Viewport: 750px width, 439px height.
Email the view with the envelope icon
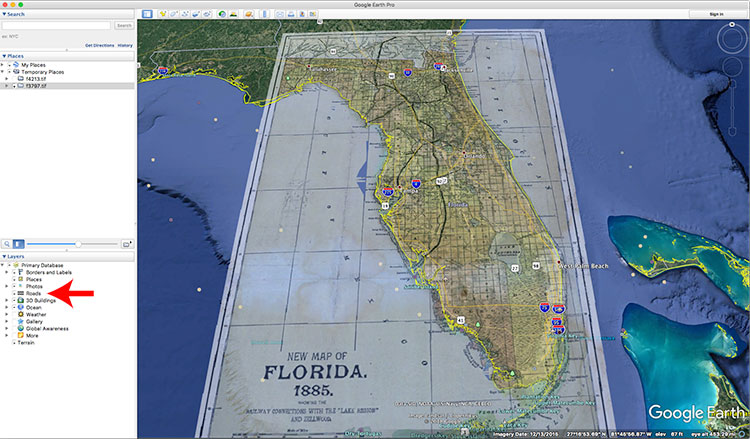[x=280, y=14]
